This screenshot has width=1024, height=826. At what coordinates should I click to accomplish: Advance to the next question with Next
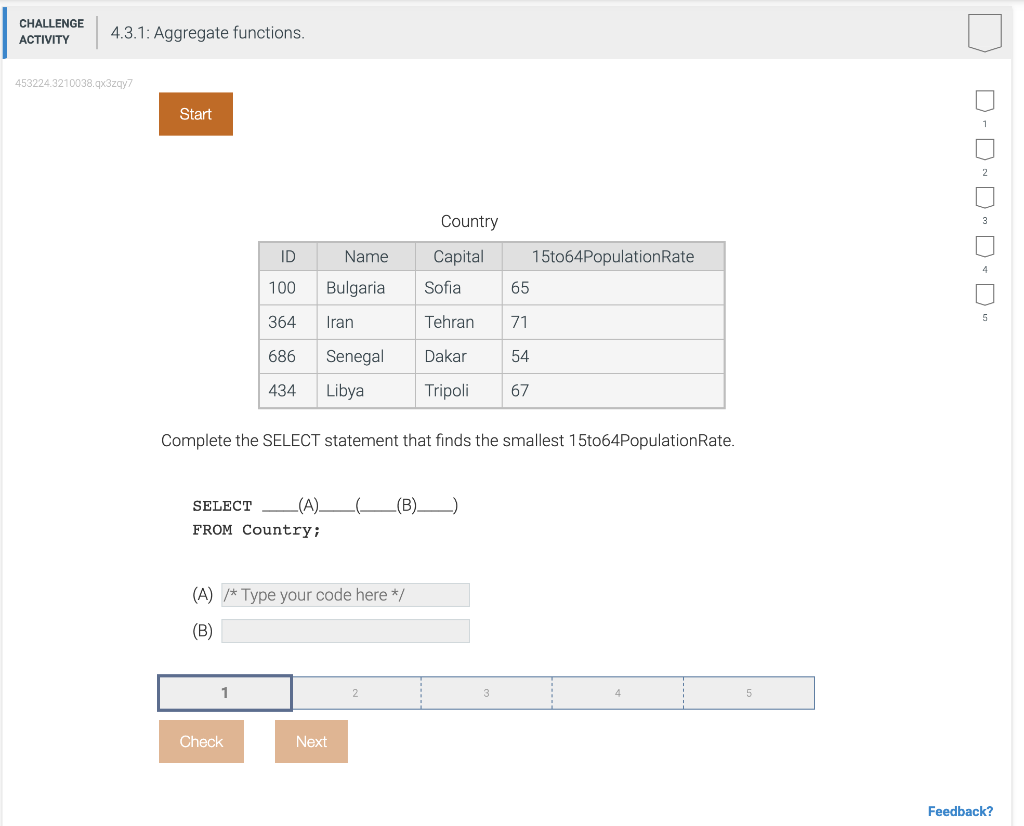click(x=311, y=741)
